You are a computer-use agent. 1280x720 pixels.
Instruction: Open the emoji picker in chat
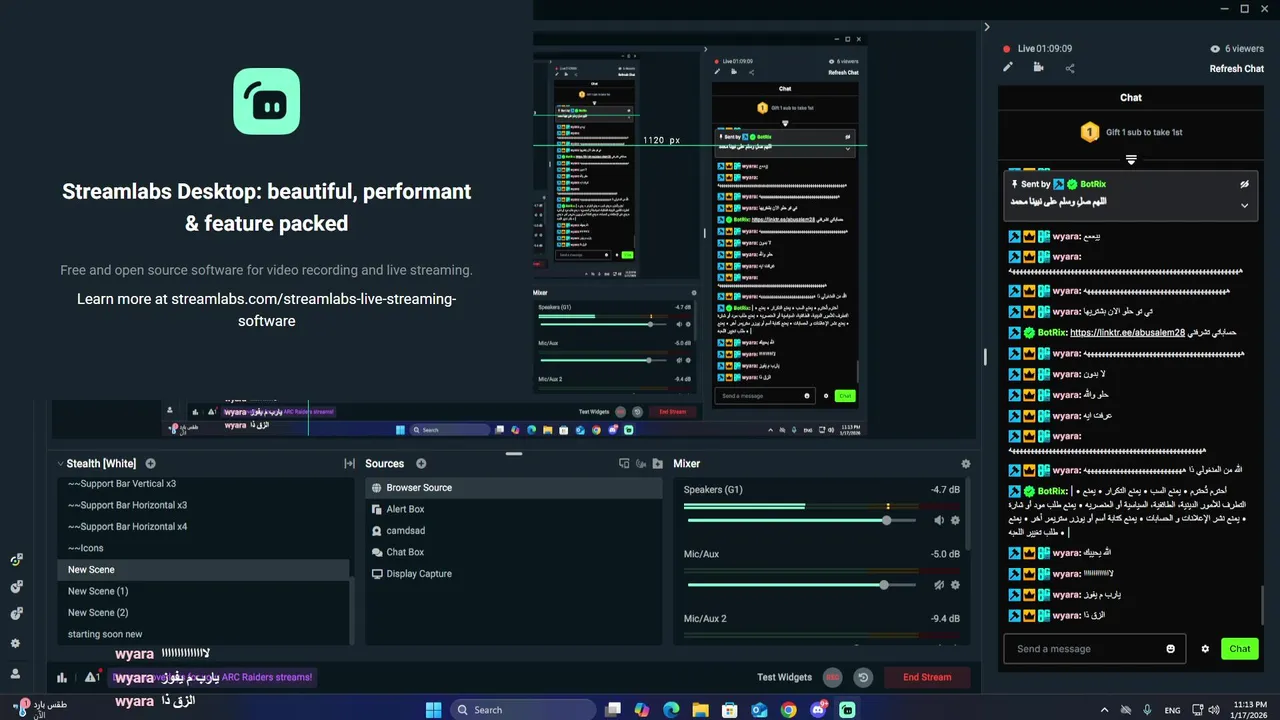(x=1171, y=649)
